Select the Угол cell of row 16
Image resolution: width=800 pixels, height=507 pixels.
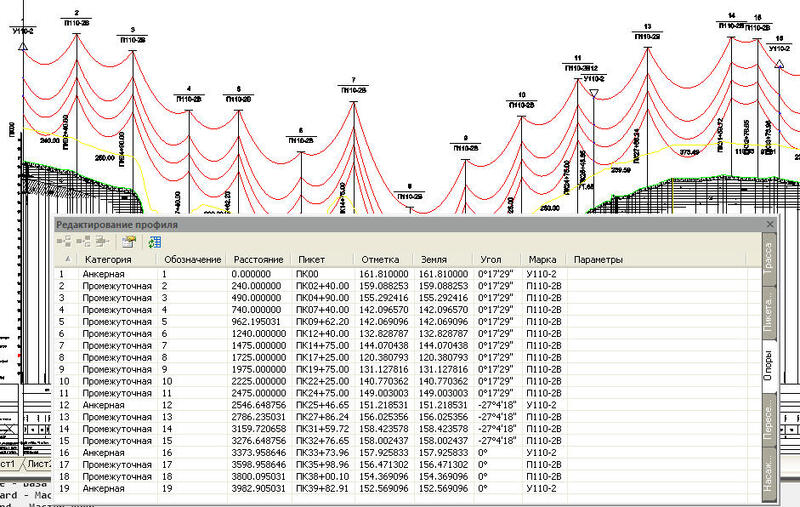point(497,452)
